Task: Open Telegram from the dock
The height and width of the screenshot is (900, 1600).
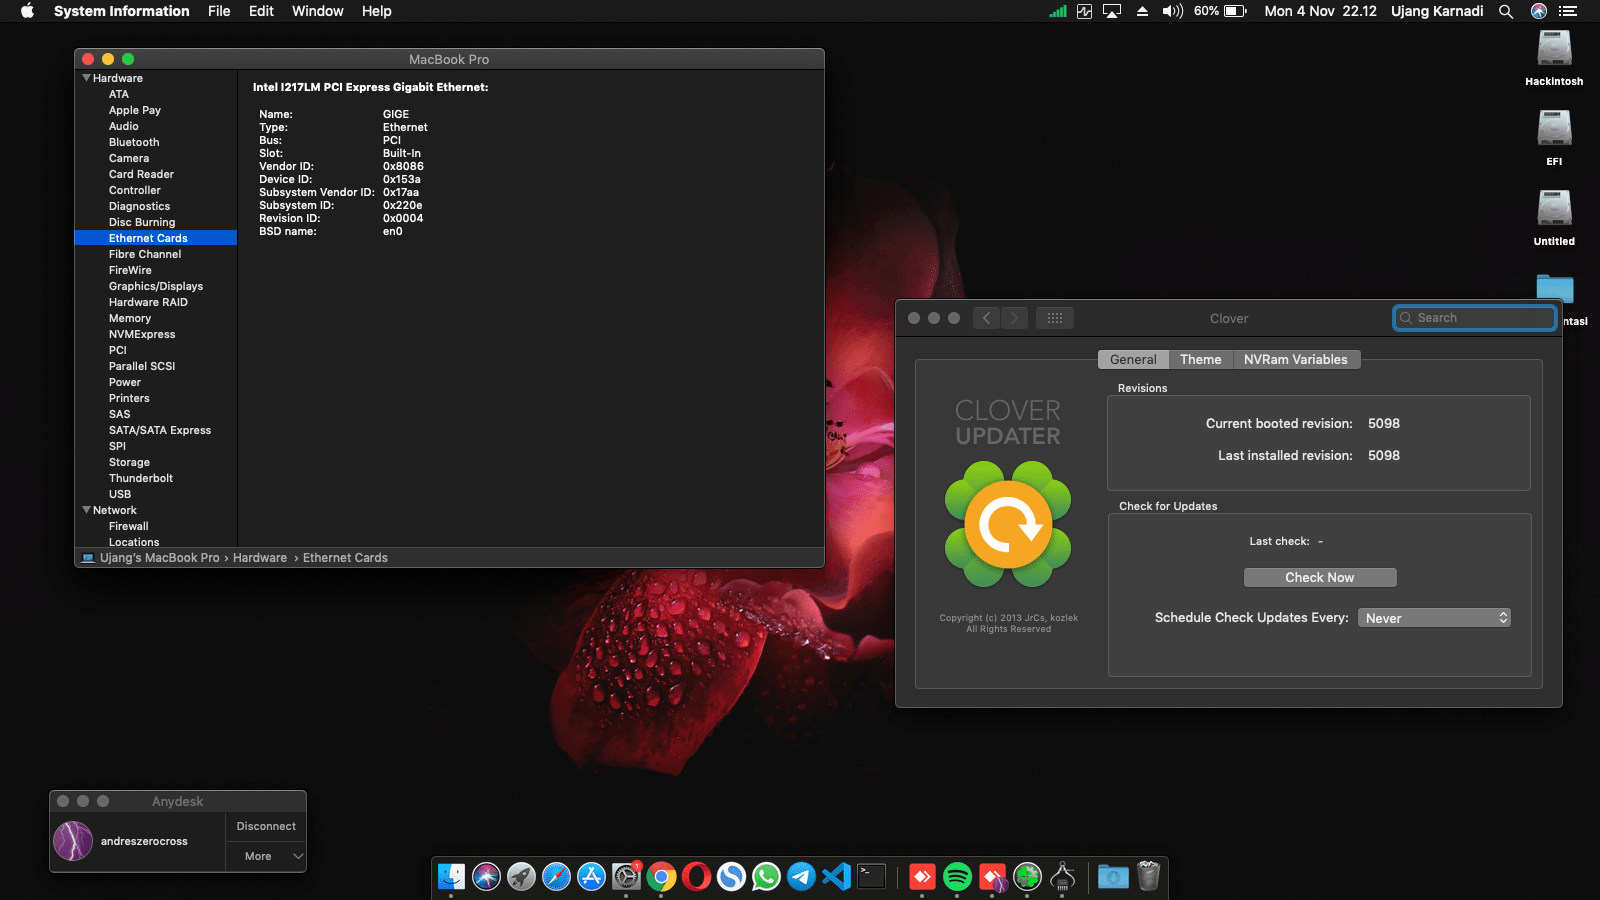Action: pyautogui.click(x=801, y=877)
